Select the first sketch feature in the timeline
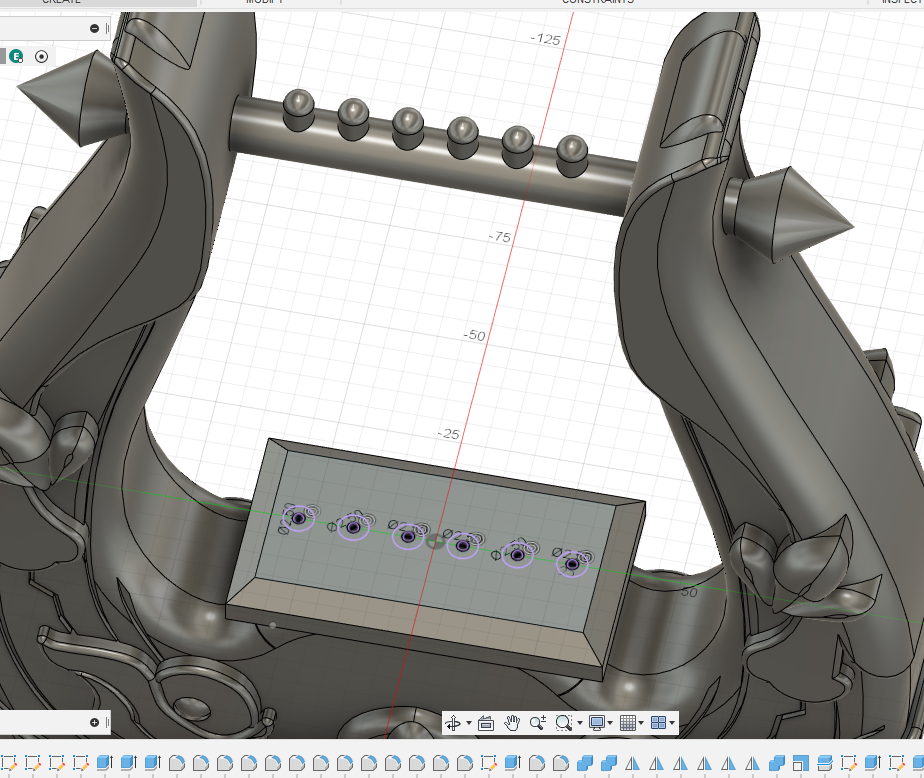The image size is (924, 778). click(x=8, y=763)
